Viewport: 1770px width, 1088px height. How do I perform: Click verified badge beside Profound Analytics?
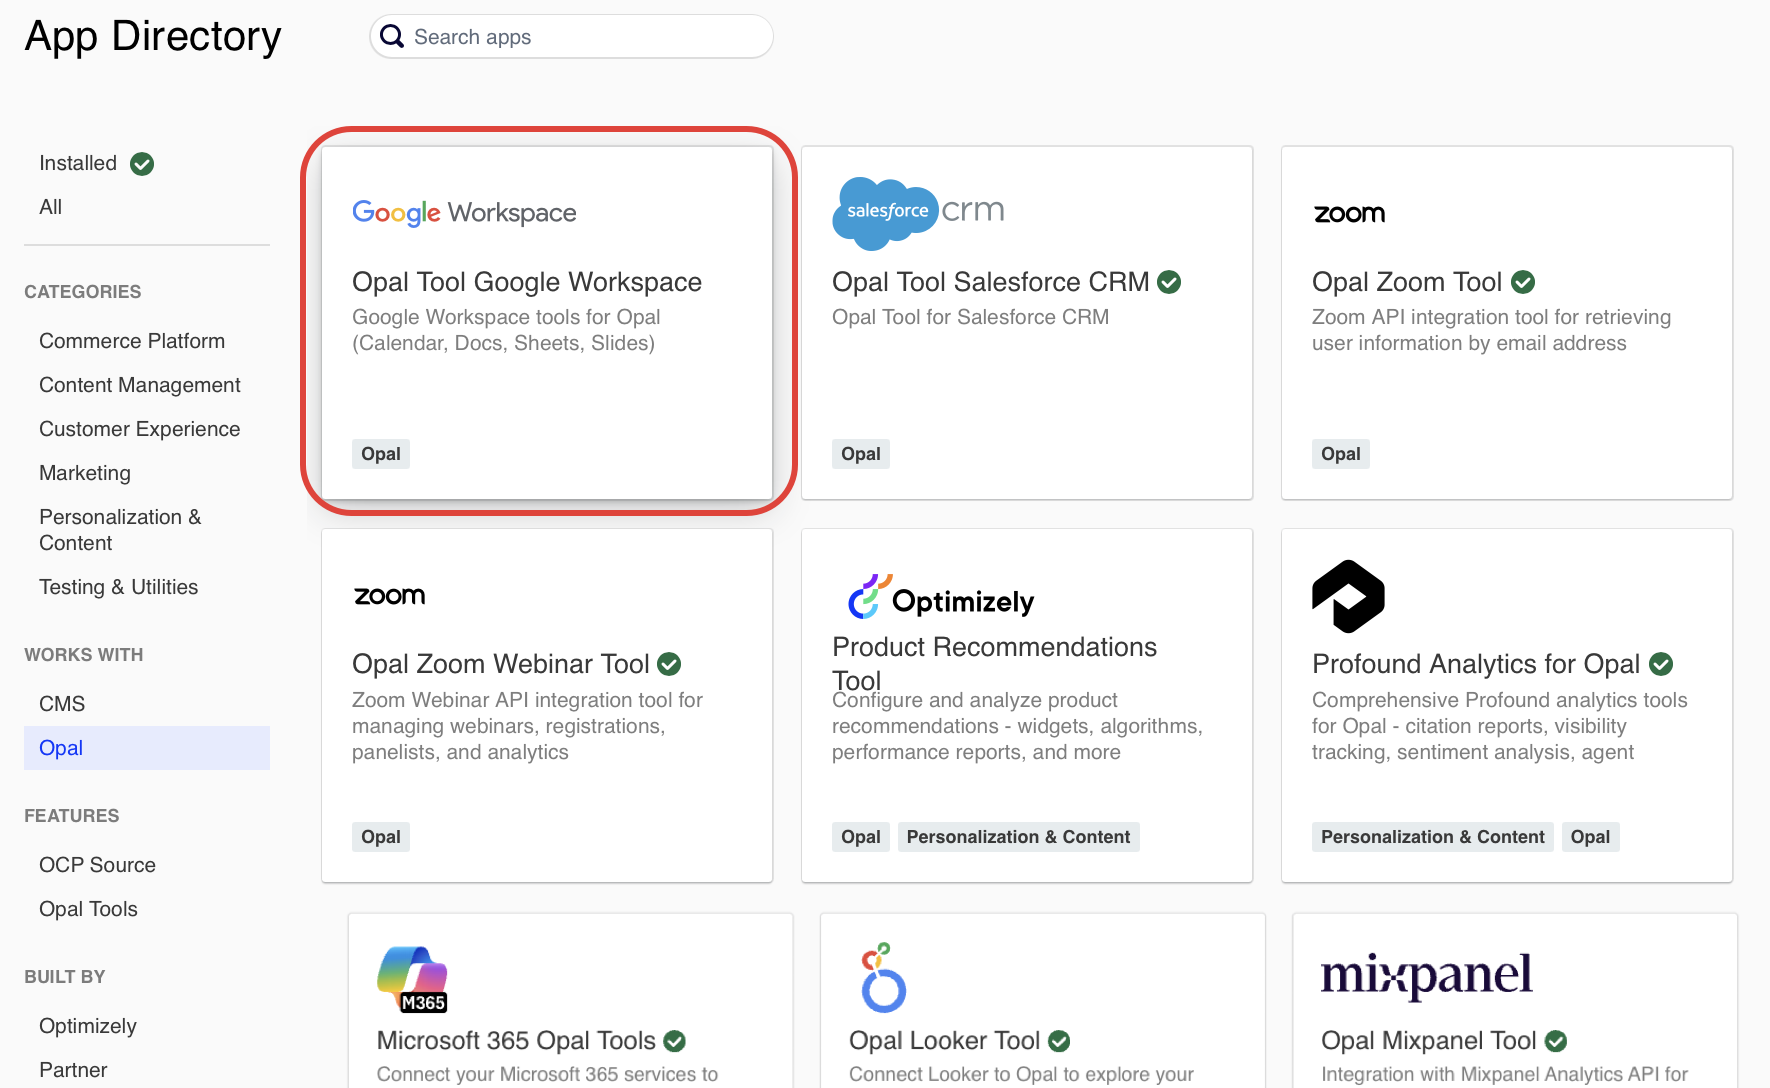1661,664
